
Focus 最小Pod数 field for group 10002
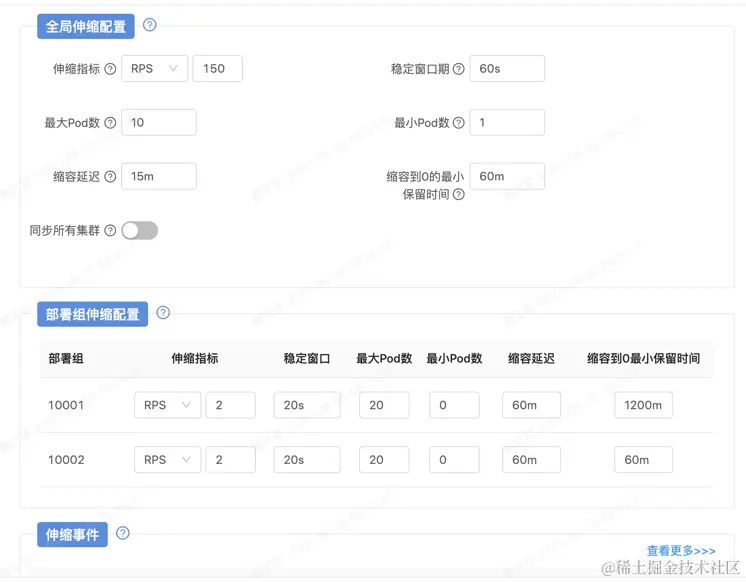click(x=454, y=460)
